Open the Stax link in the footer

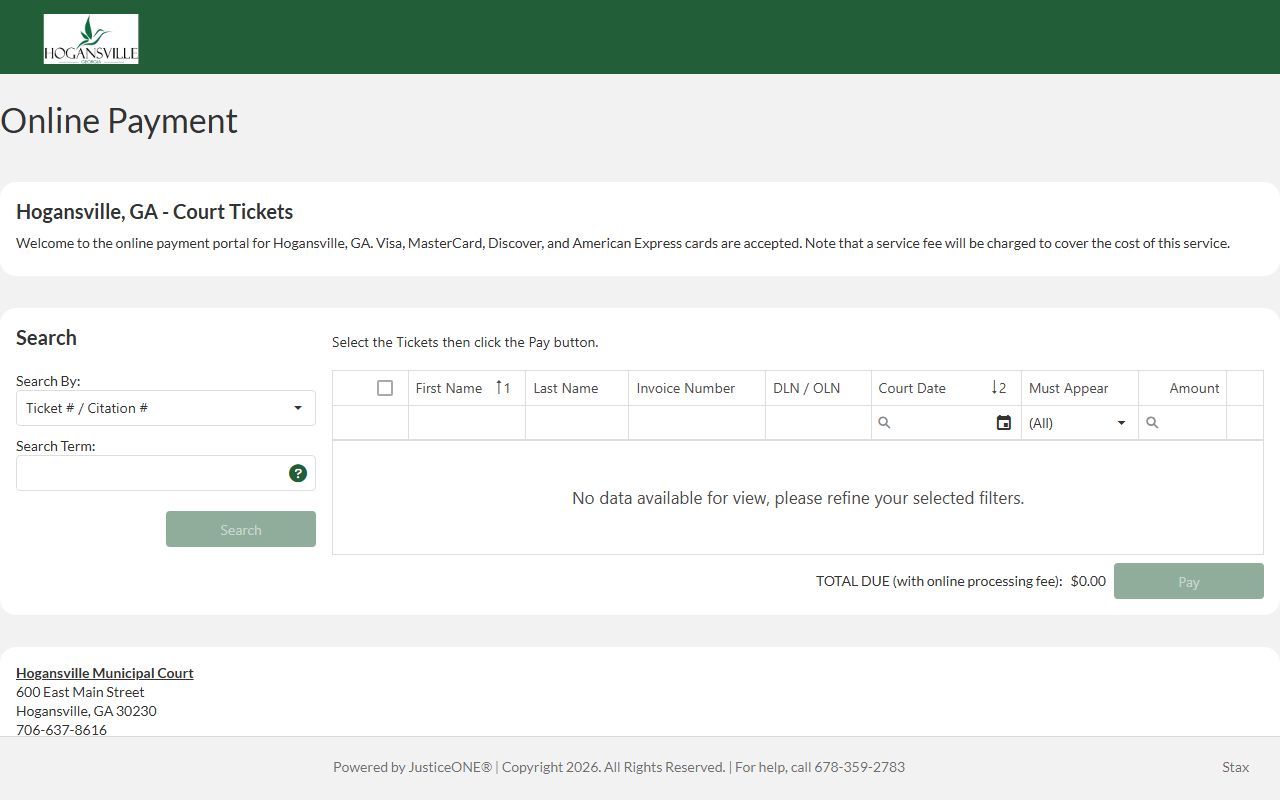[x=1235, y=767]
